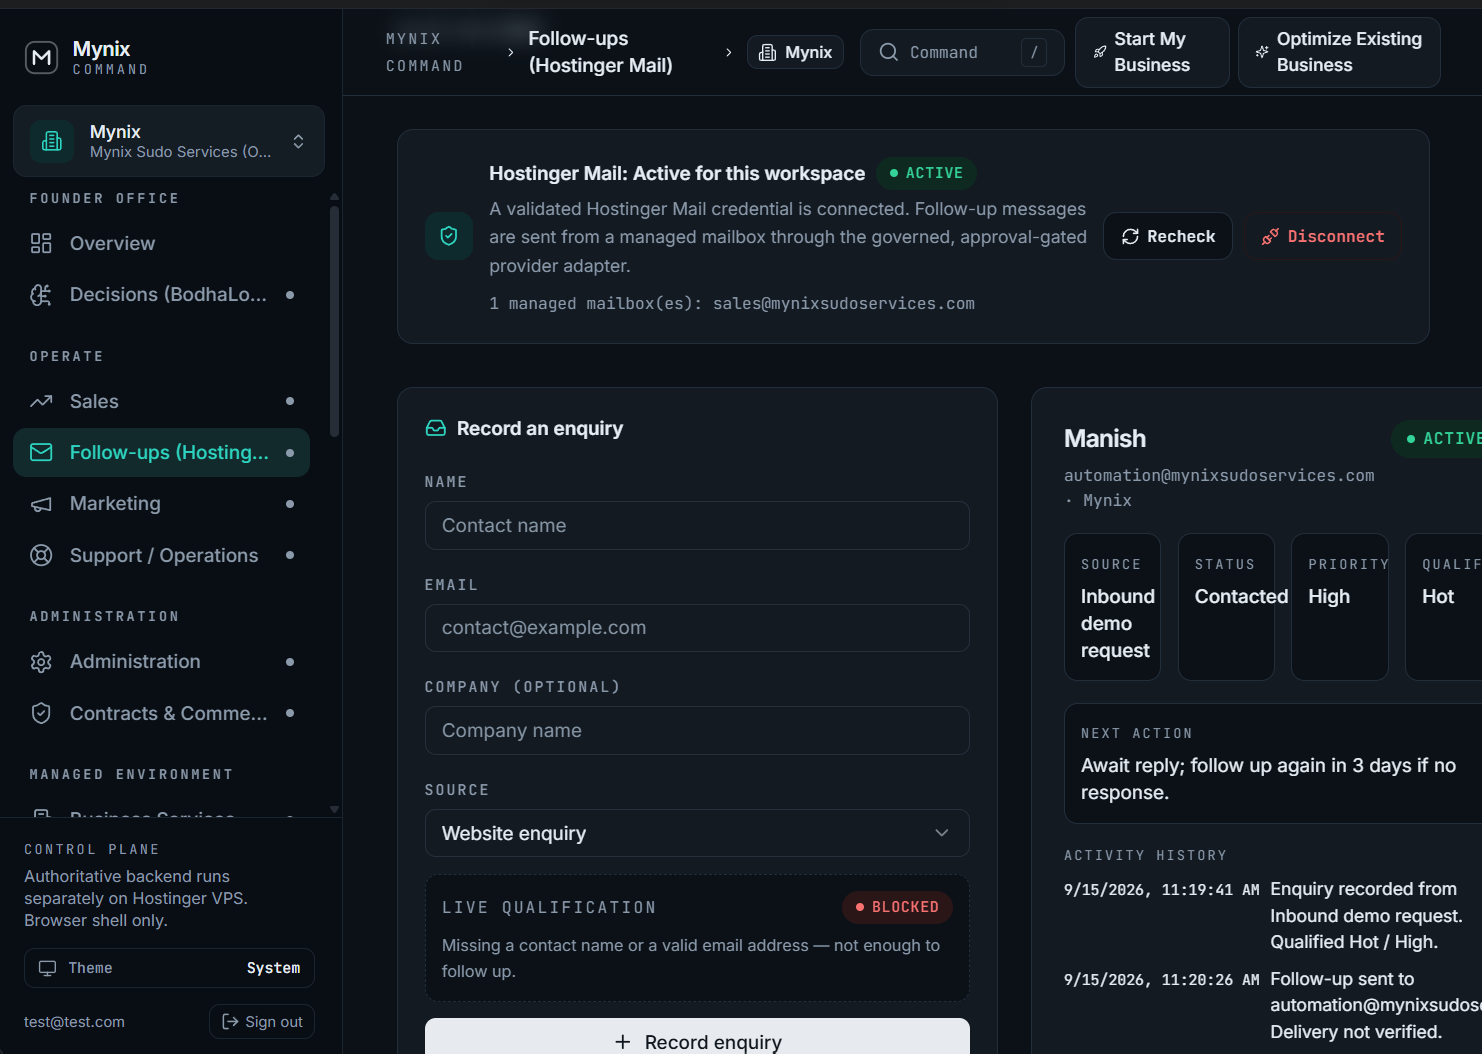
Task: Click the search magnifier icon
Action: (888, 52)
